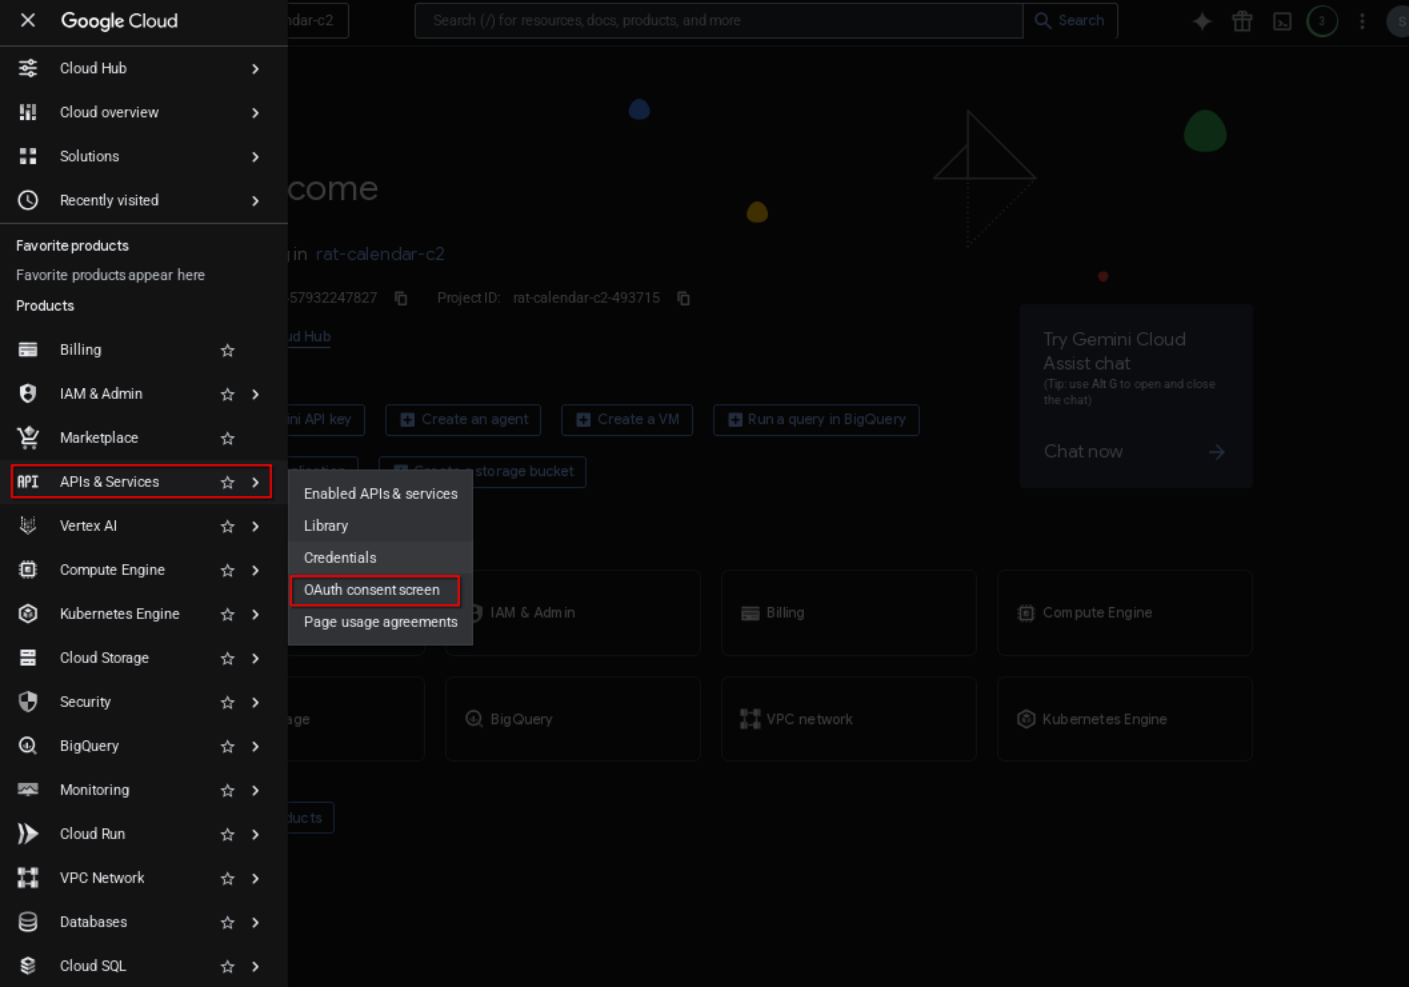Screen dimensions: 1409x987
Task: Click the resource search input field
Action: (719, 20)
